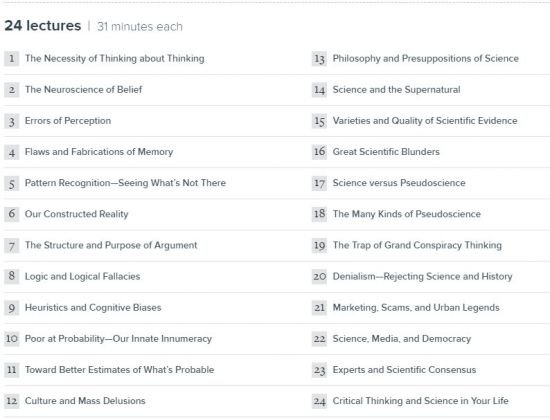Select Culture and Mass Delusions lecture

[x=85, y=401]
